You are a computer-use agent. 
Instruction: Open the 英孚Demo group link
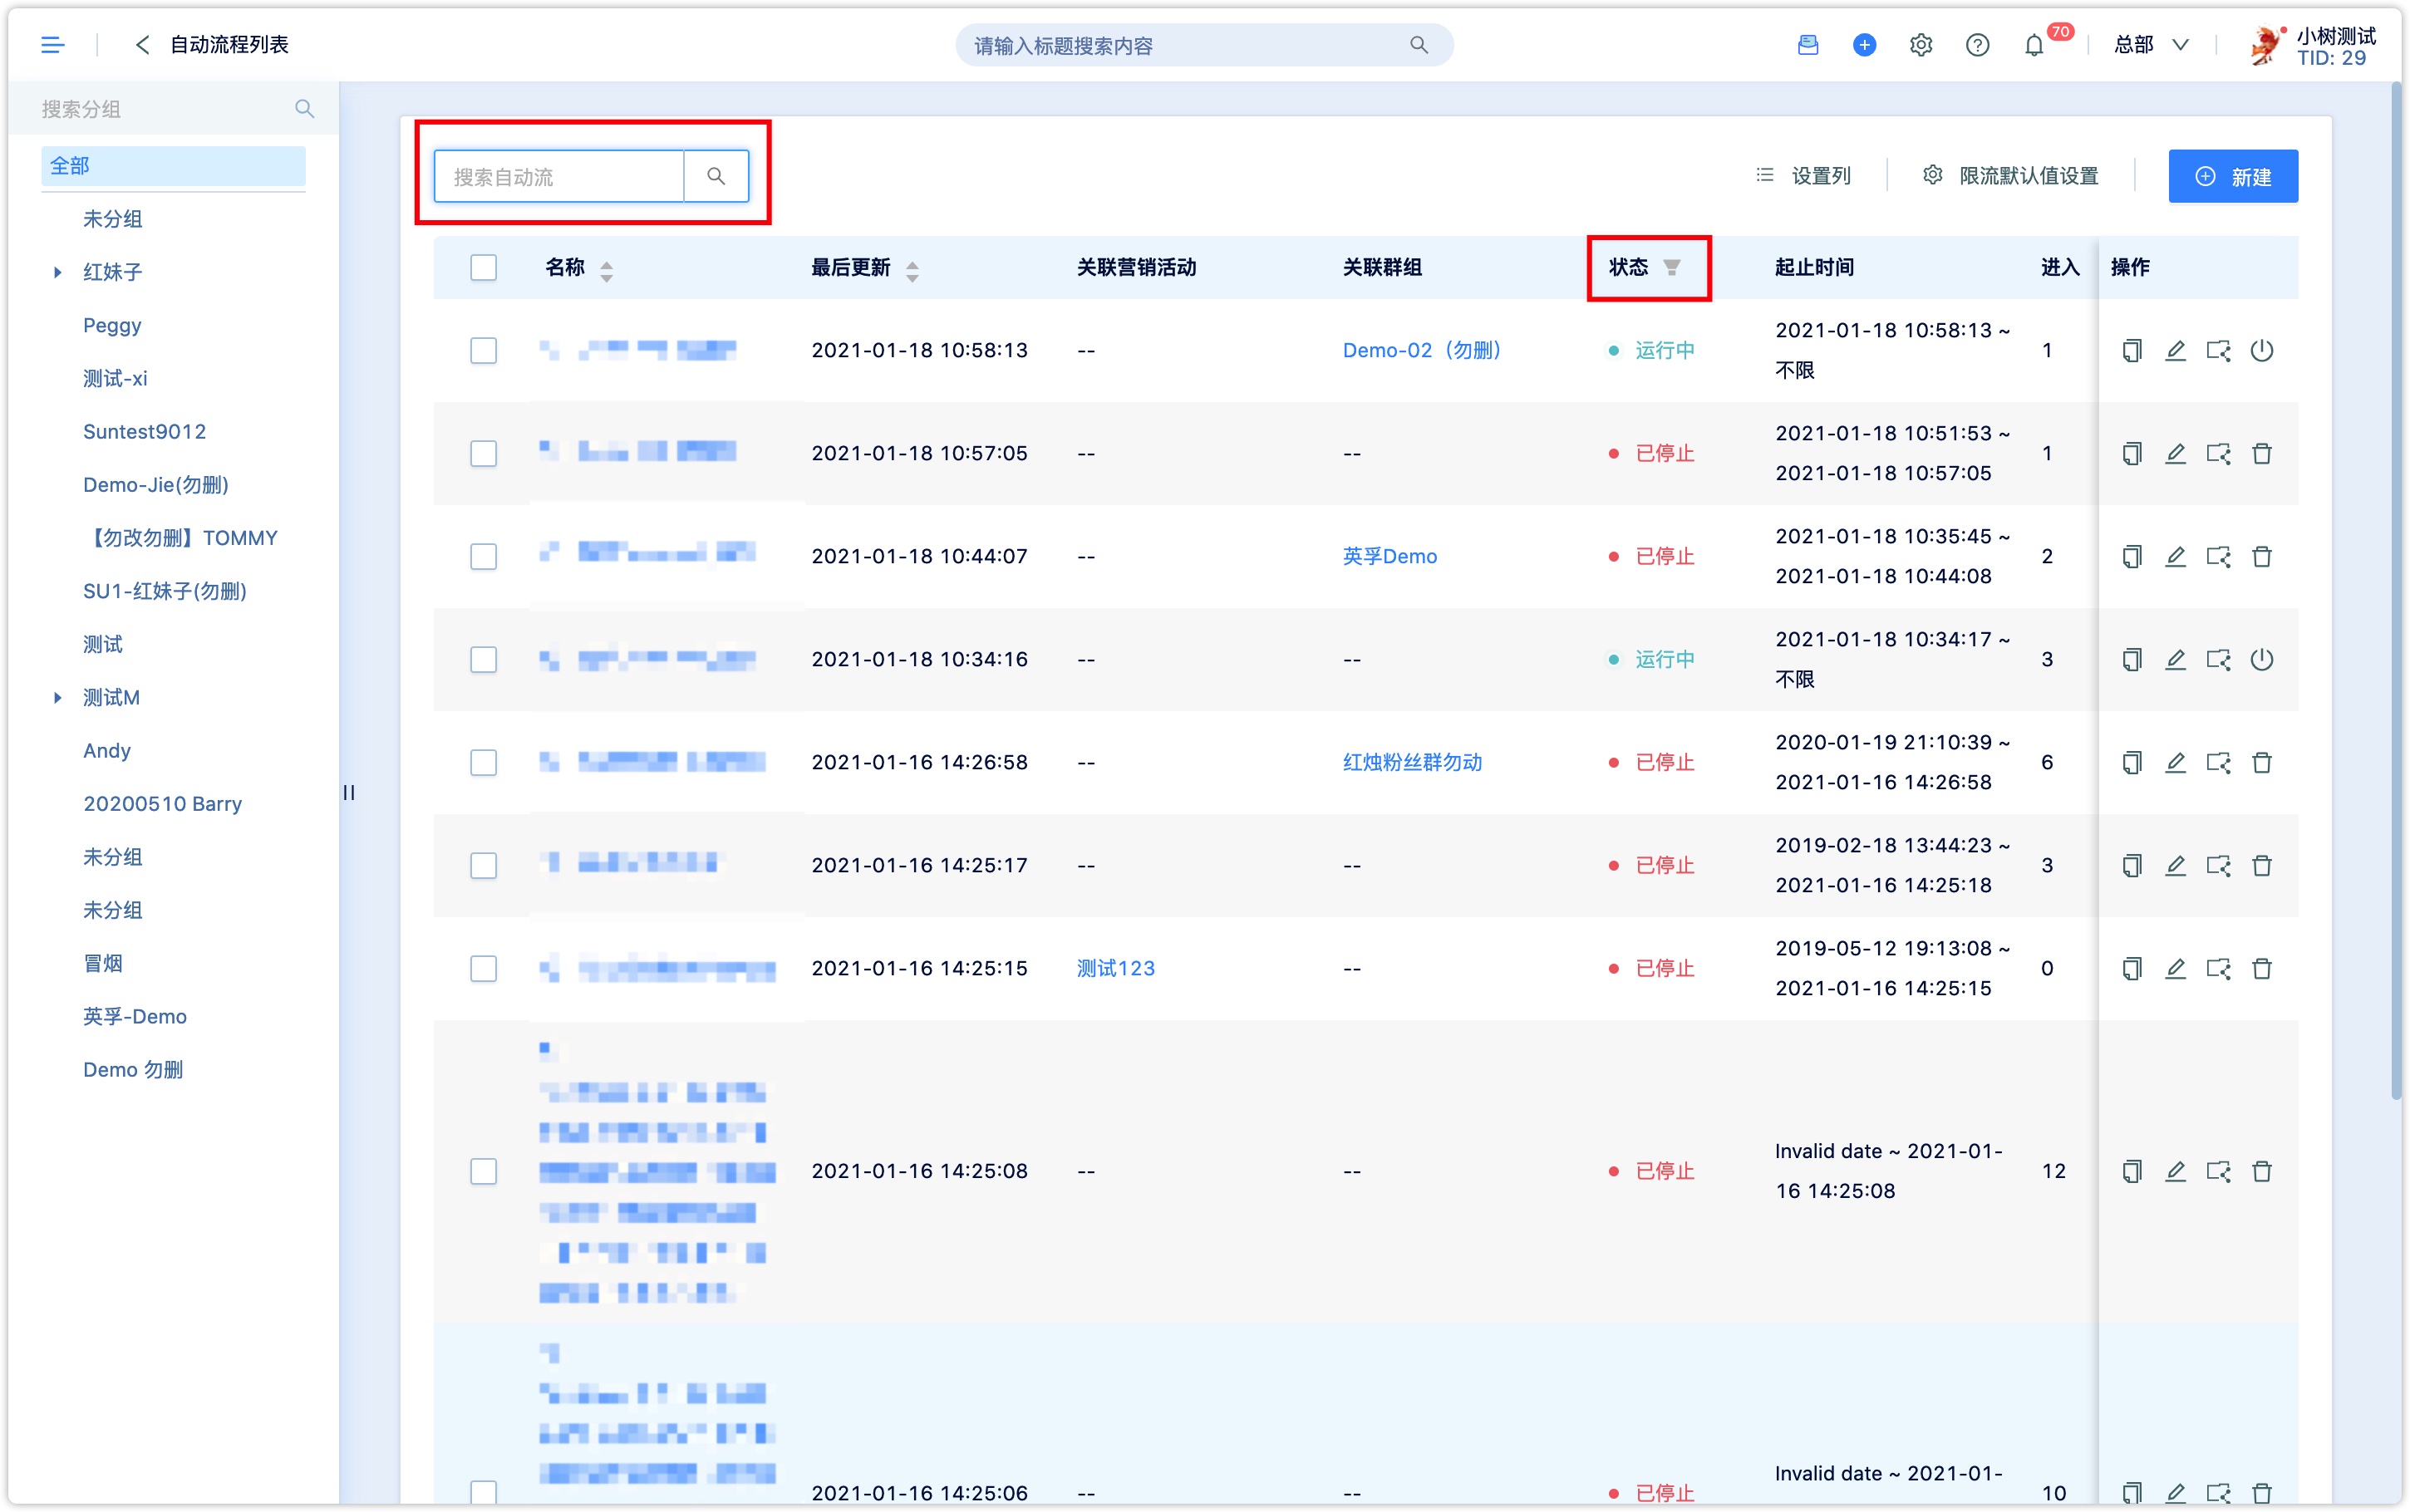[1389, 556]
